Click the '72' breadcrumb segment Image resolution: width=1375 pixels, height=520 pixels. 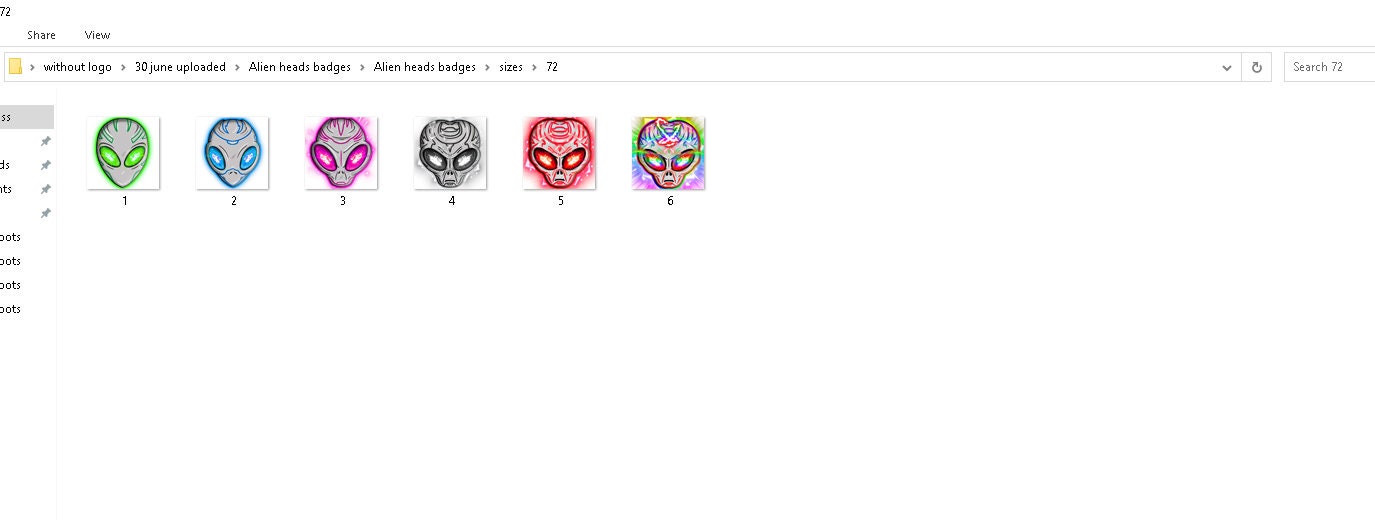[552, 67]
